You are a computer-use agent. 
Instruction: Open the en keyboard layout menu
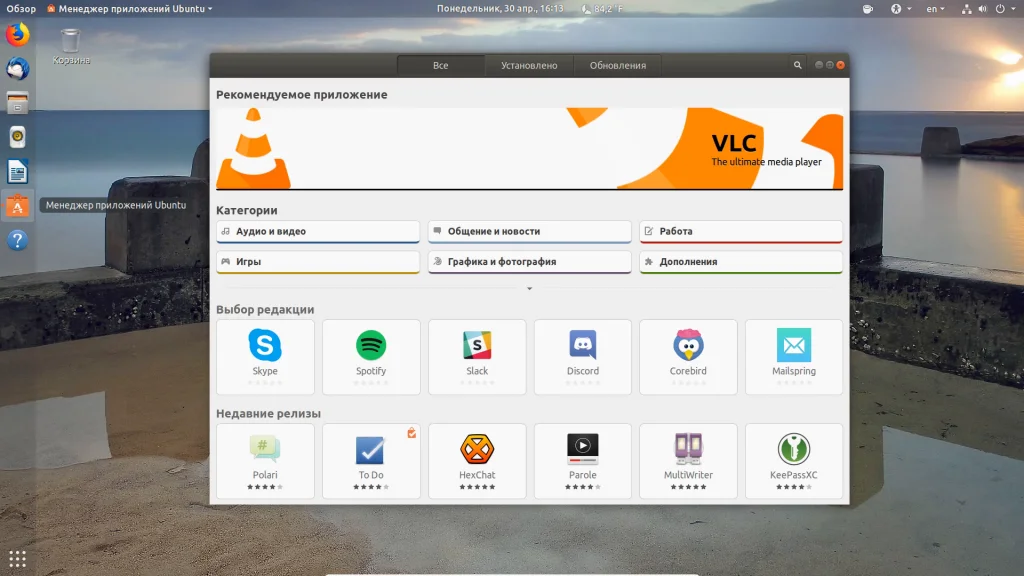tap(935, 9)
